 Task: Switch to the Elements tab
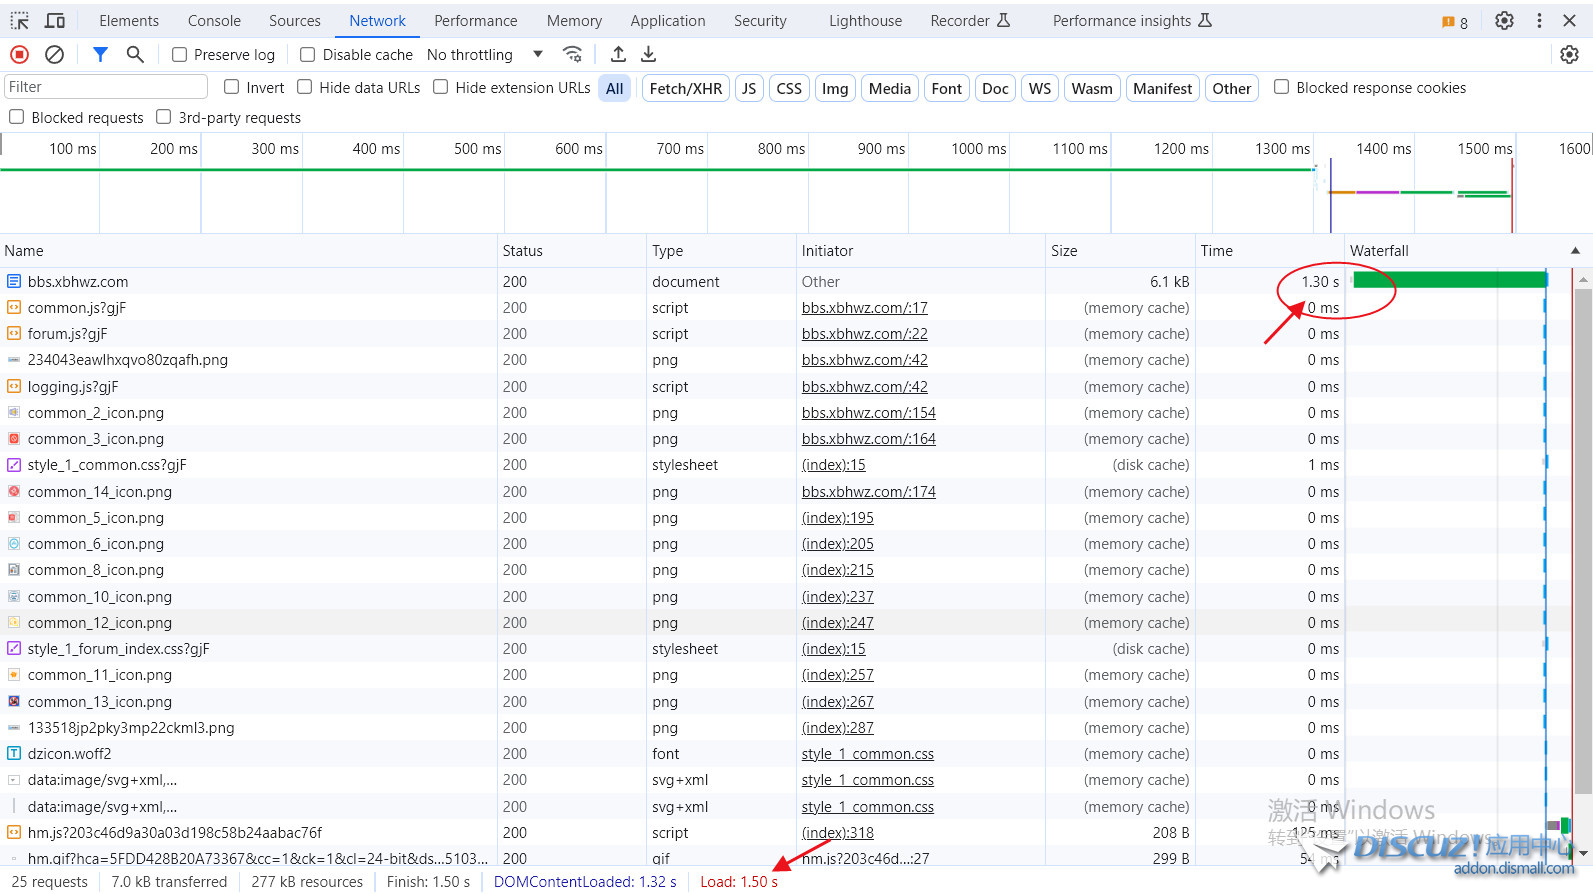point(129,21)
